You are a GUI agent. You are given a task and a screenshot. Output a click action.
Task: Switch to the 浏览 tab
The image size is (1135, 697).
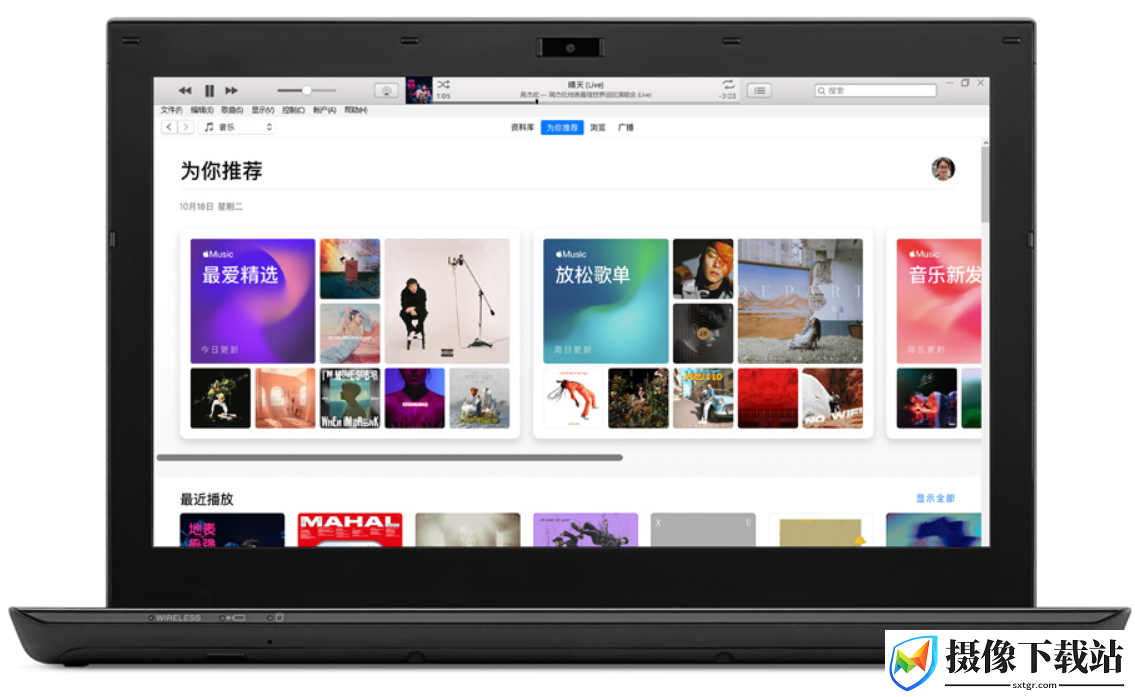point(597,127)
